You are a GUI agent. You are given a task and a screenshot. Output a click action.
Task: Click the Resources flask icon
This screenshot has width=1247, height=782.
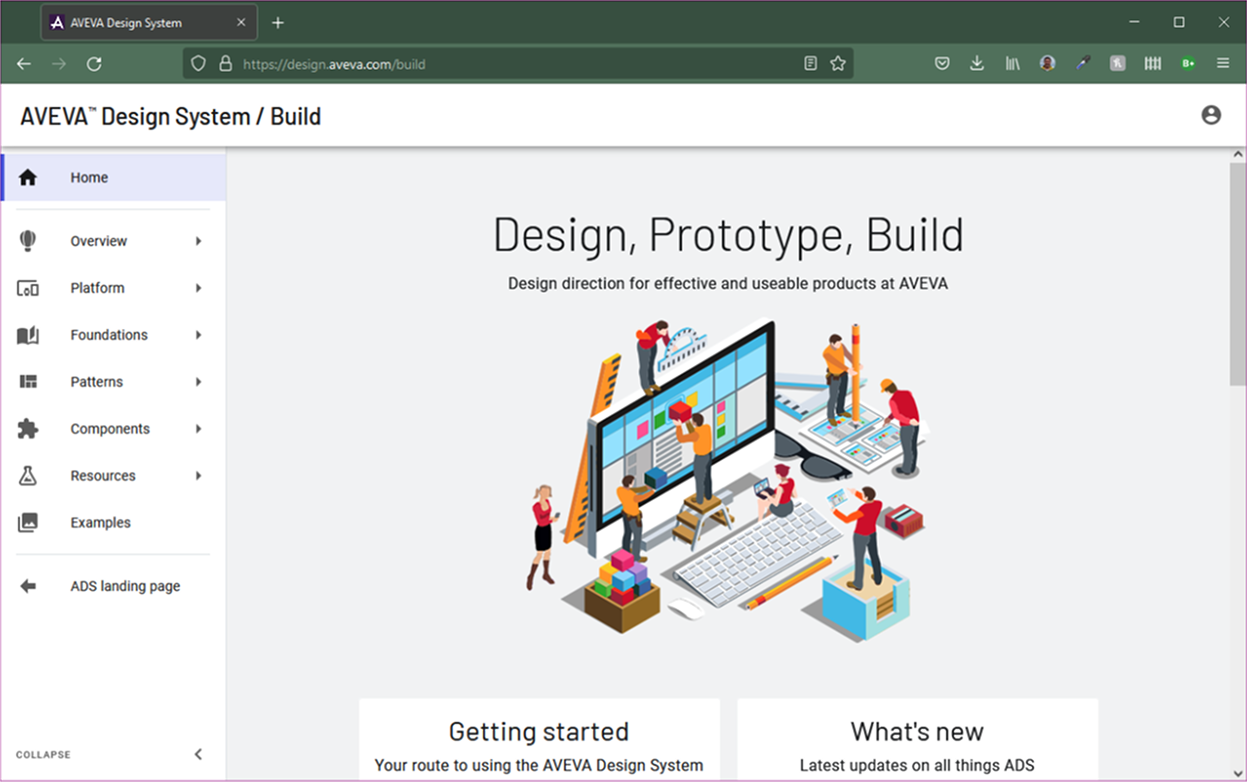pos(28,476)
